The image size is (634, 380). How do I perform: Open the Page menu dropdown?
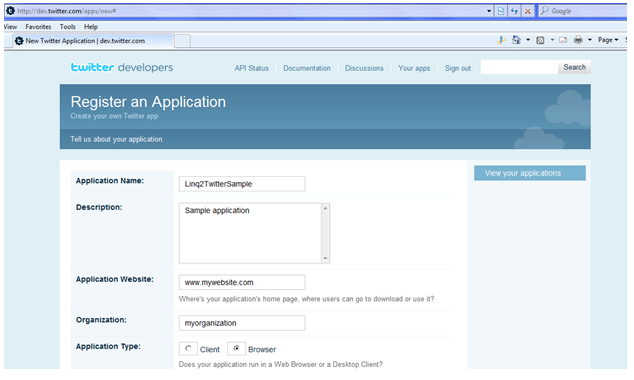point(608,40)
